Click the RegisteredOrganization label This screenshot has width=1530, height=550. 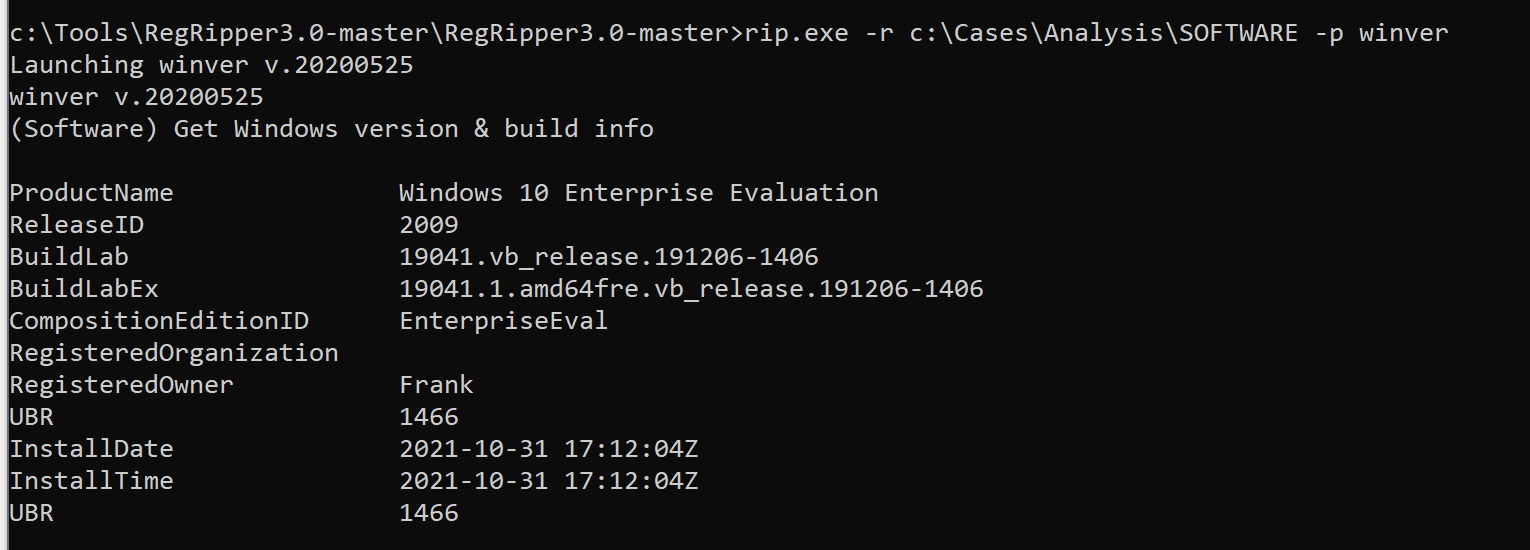click(x=174, y=353)
